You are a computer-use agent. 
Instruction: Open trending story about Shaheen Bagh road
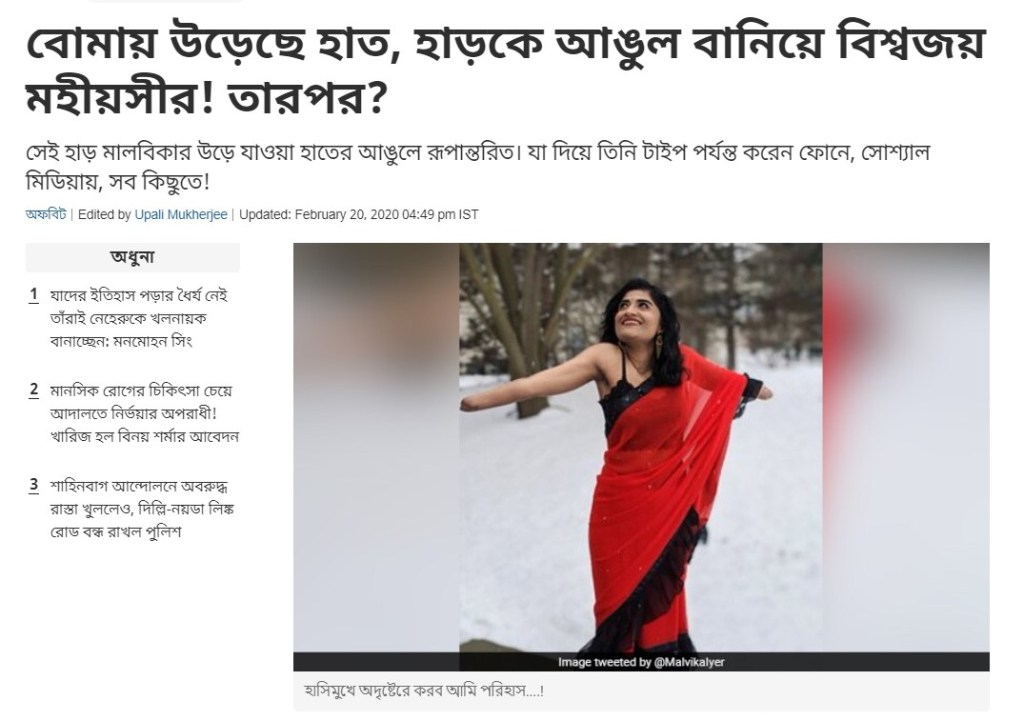(142, 509)
